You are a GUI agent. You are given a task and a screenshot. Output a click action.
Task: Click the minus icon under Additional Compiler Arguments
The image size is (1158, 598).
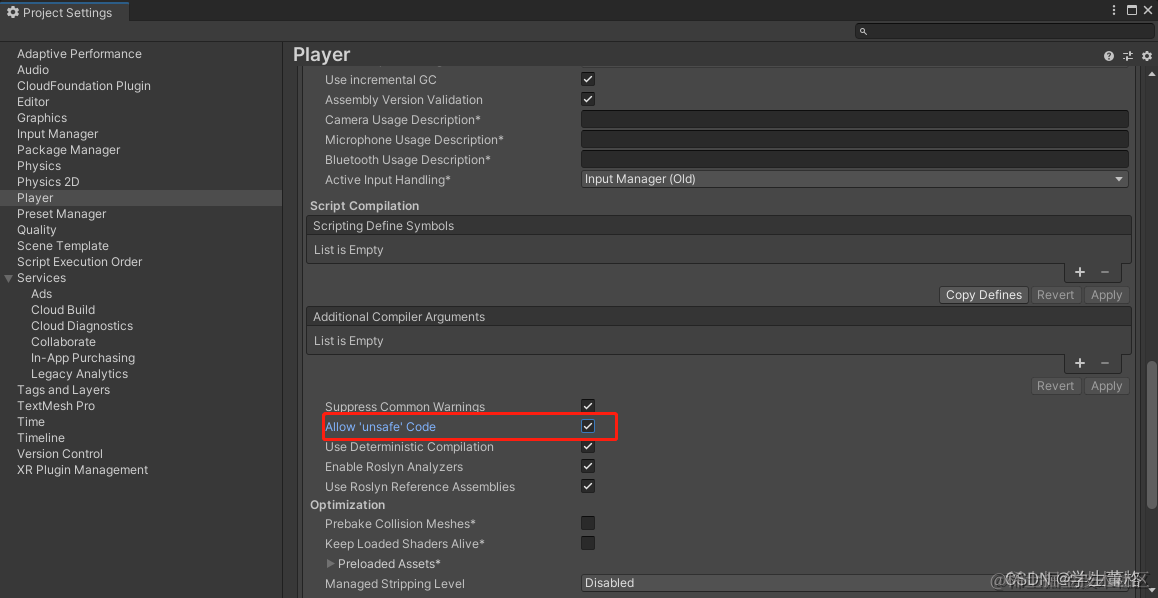1104,363
